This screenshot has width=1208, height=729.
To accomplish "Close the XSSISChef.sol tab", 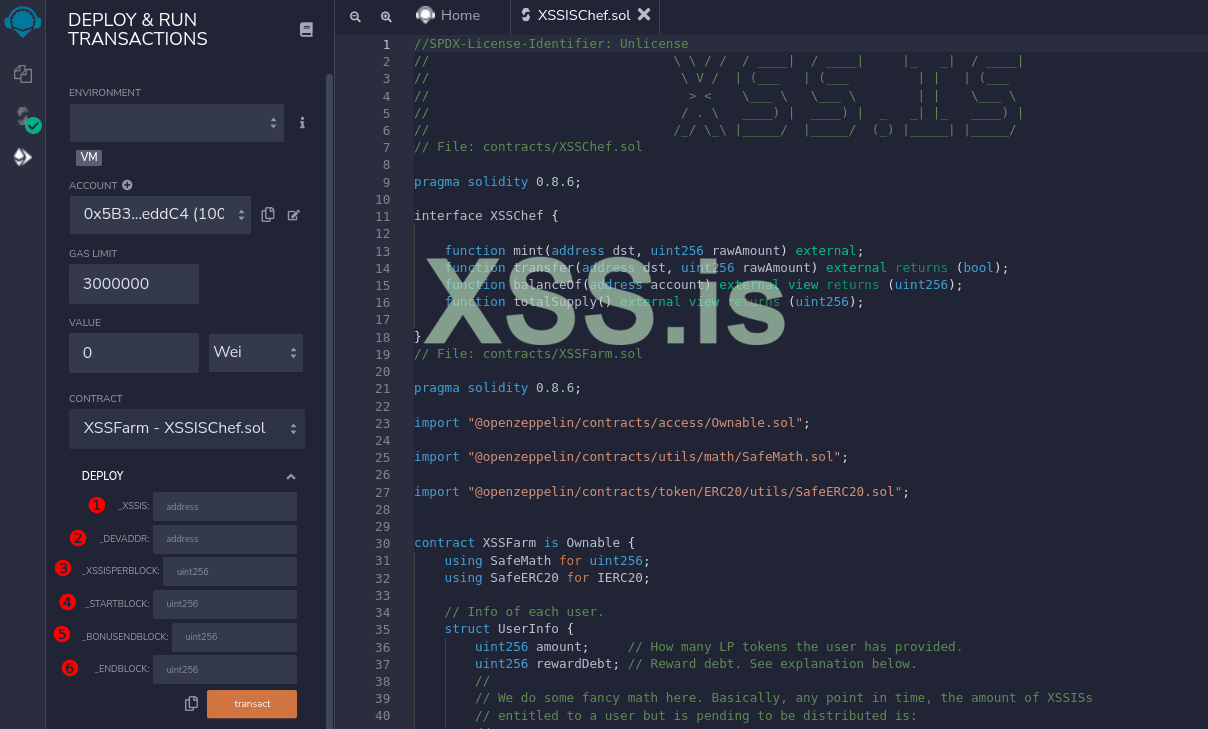I will tap(644, 14).
